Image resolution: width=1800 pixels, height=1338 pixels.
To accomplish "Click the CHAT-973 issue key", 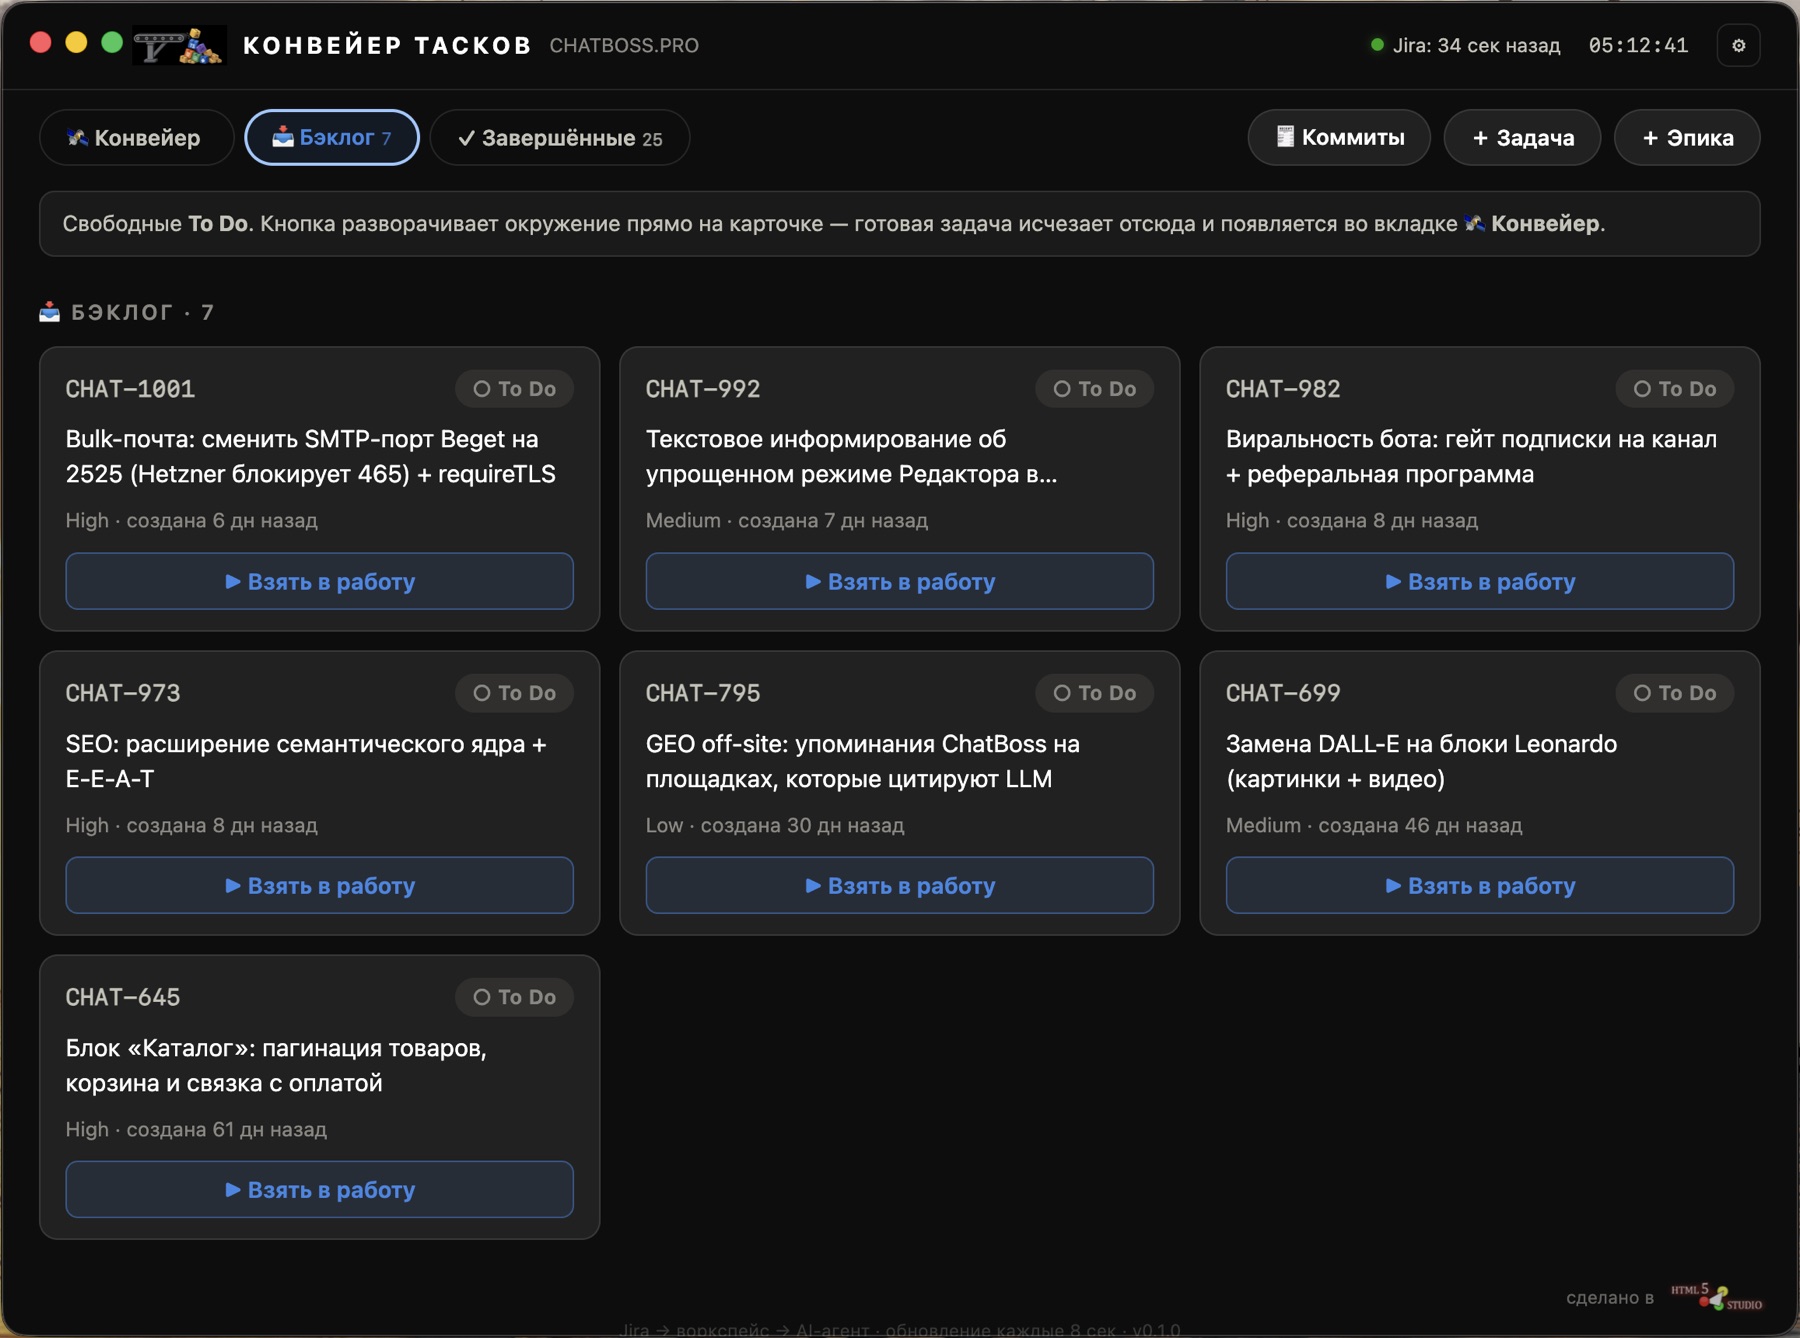I will click(123, 693).
